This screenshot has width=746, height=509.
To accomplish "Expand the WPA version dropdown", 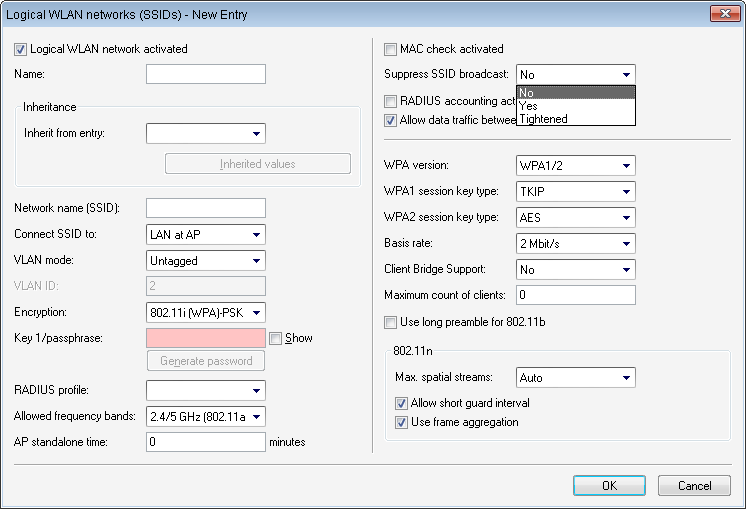I will pos(627,165).
